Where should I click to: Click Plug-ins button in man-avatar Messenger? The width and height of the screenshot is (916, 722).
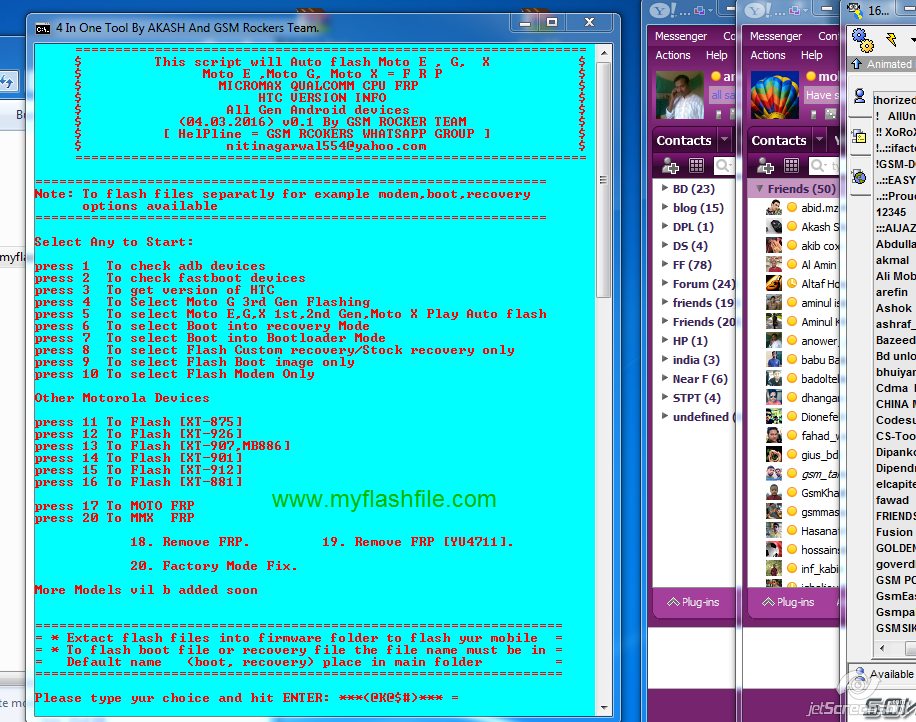(693, 602)
